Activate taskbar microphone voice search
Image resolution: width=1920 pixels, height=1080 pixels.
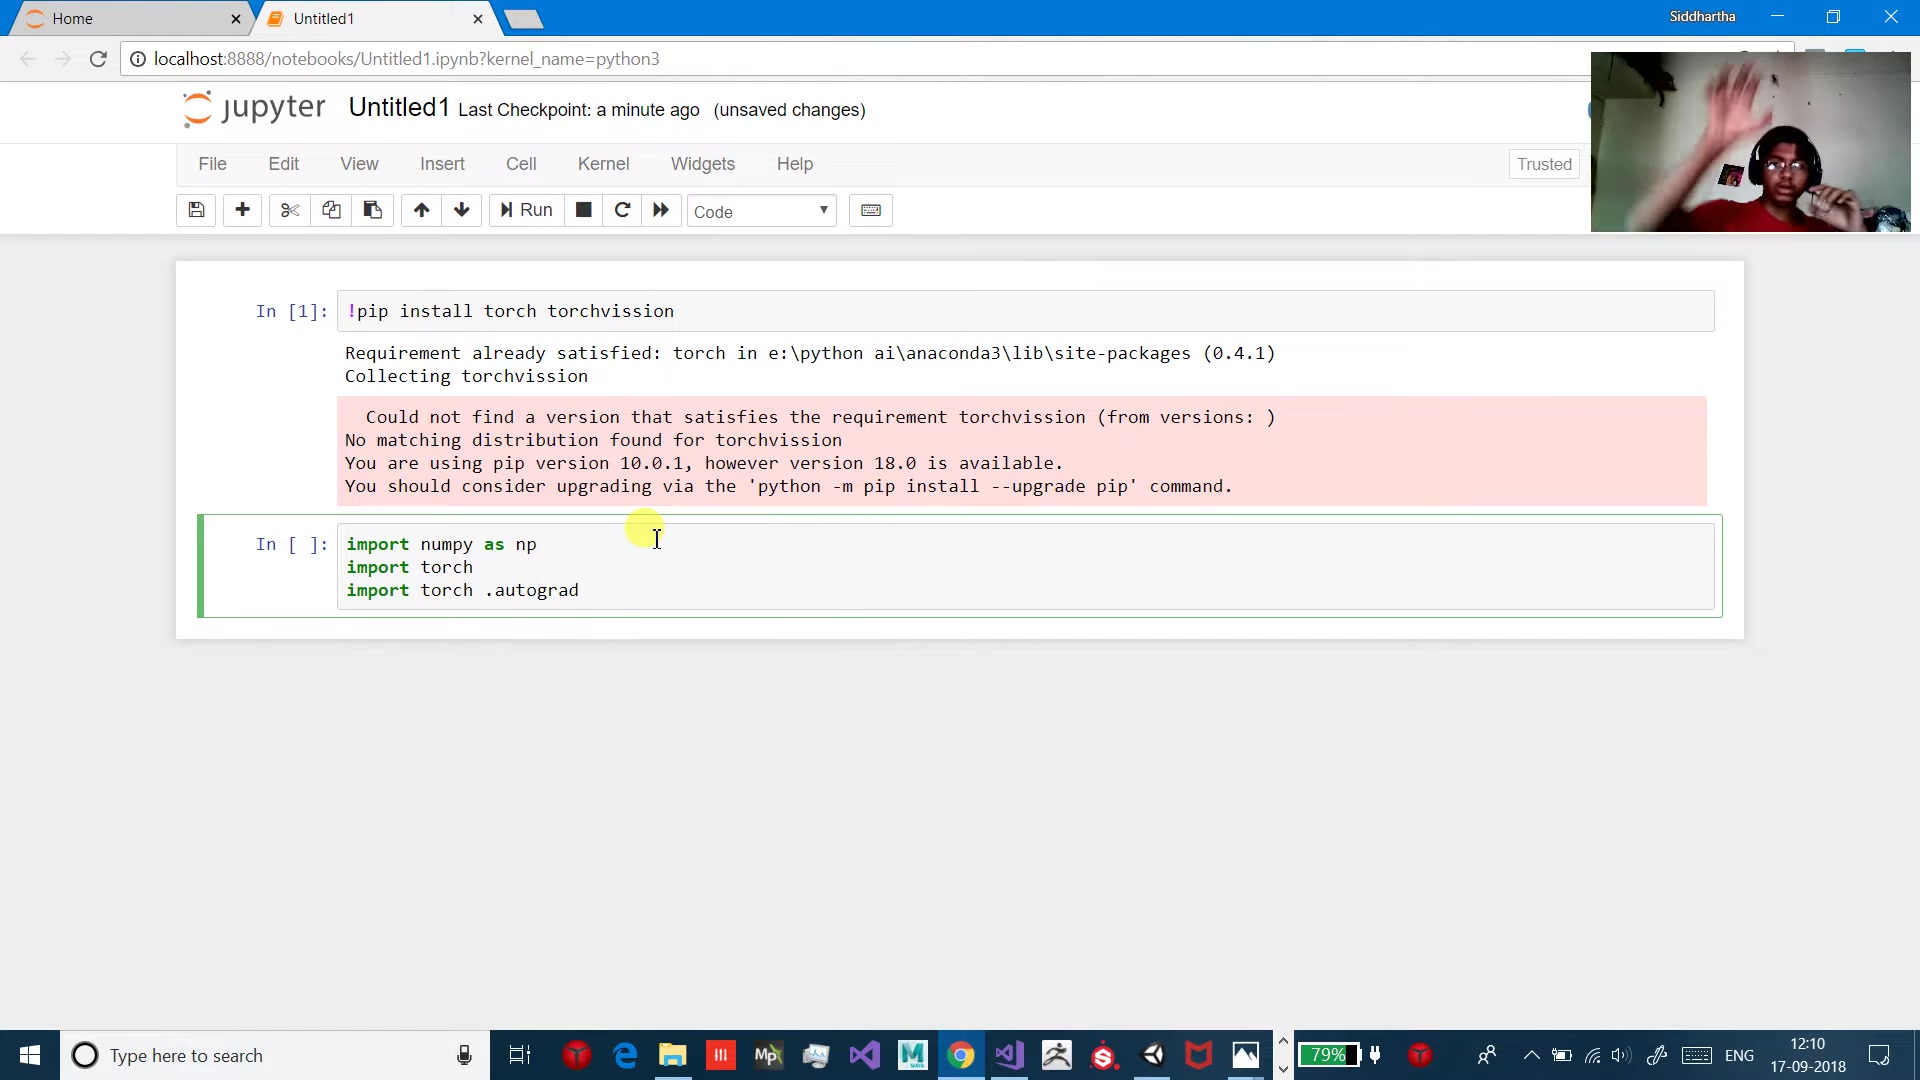pyautogui.click(x=464, y=1055)
